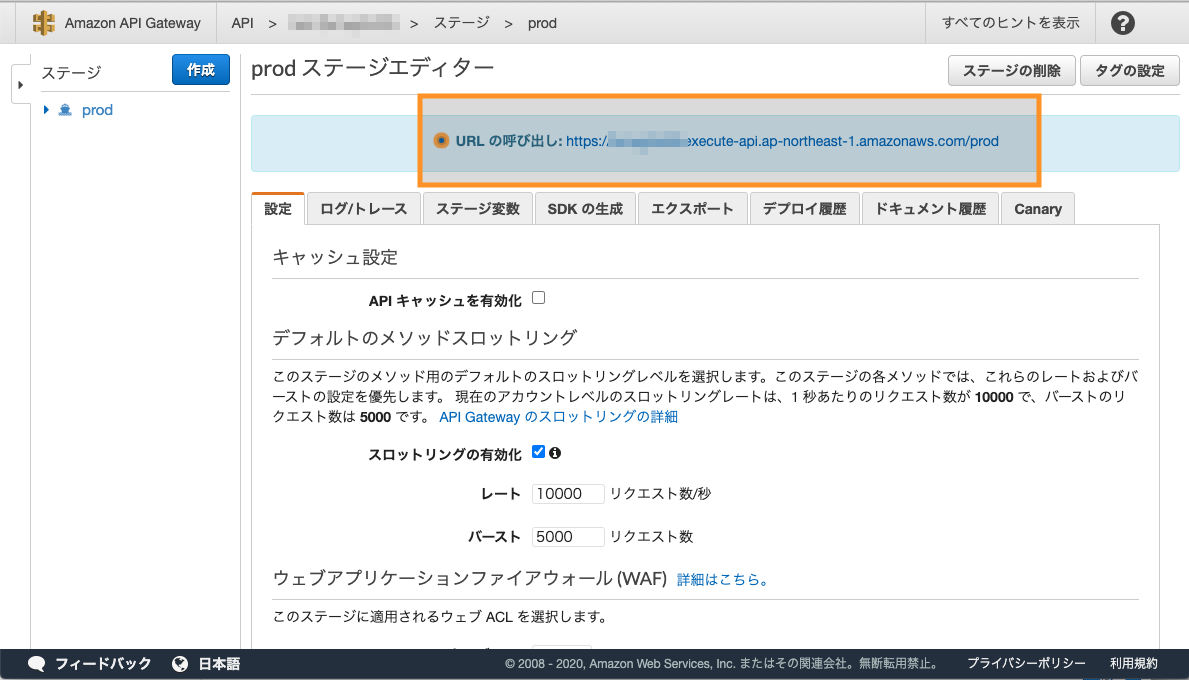Open the エクスポート tab
This screenshot has width=1189, height=680.
692,209
